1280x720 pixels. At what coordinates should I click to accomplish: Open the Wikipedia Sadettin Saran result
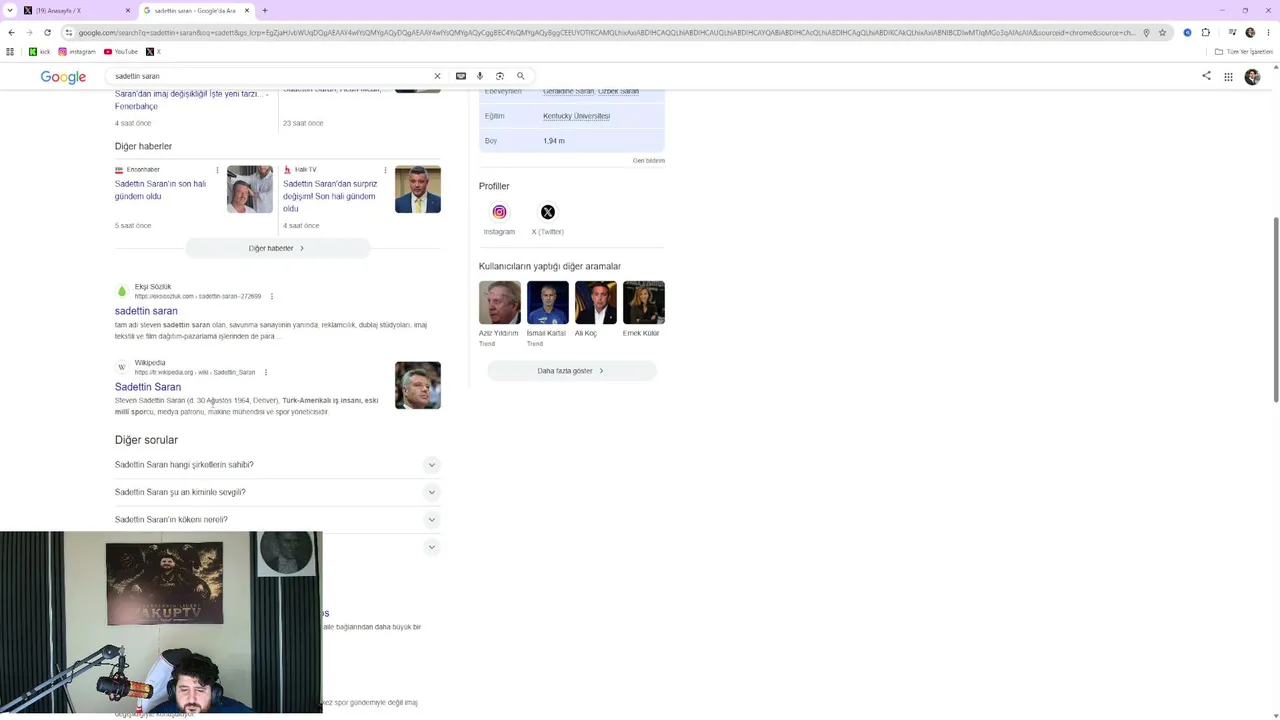(x=148, y=387)
